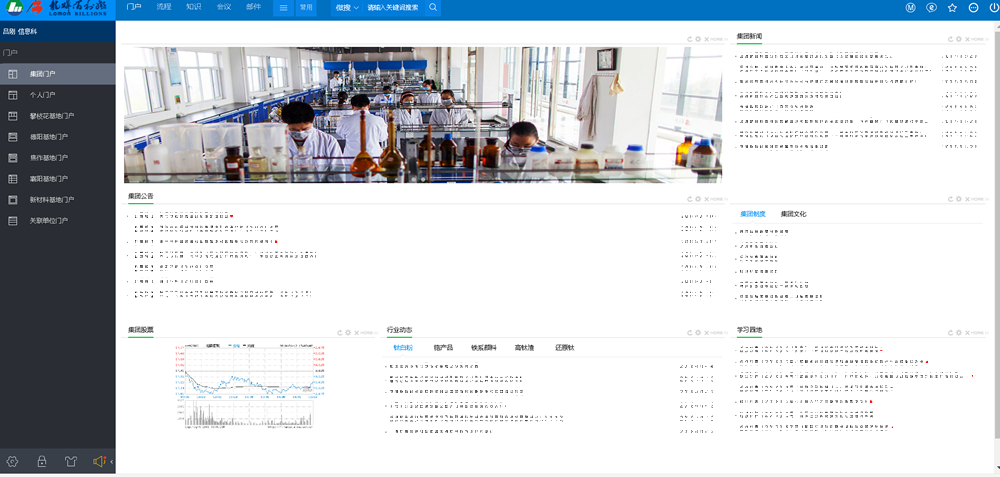Refresh the 集团新闻 panel
Image resolution: width=1000 pixels, height=477 pixels.
[x=950, y=39]
